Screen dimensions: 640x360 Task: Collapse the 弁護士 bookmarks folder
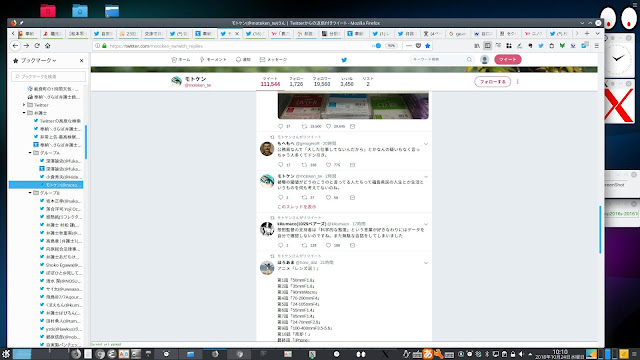24,113
